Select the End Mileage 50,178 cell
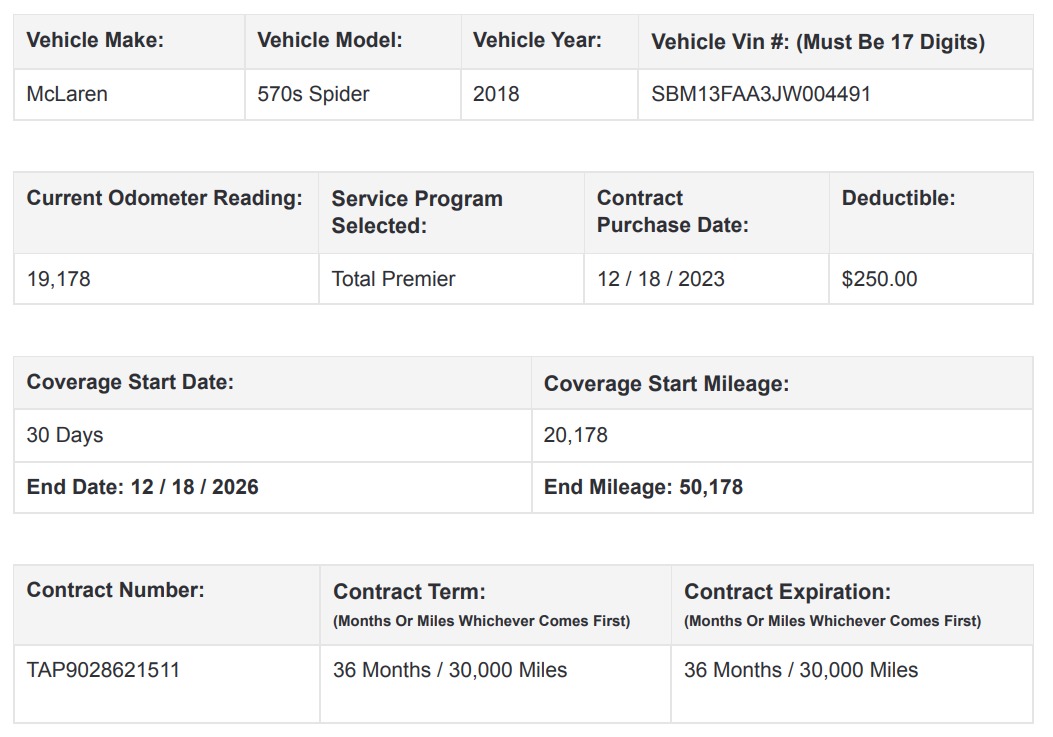 (x=643, y=487)
